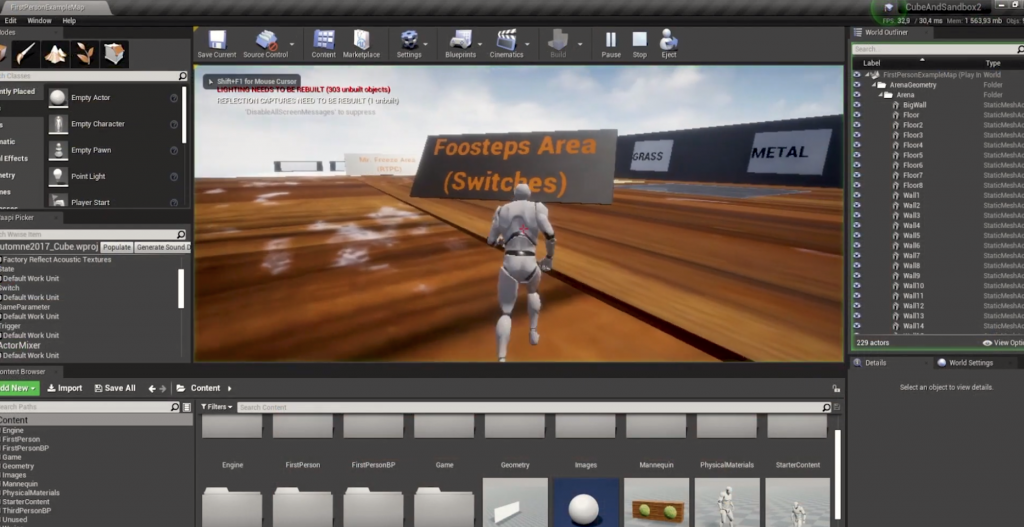Open the Cinematics dropdown arrow

527,44
